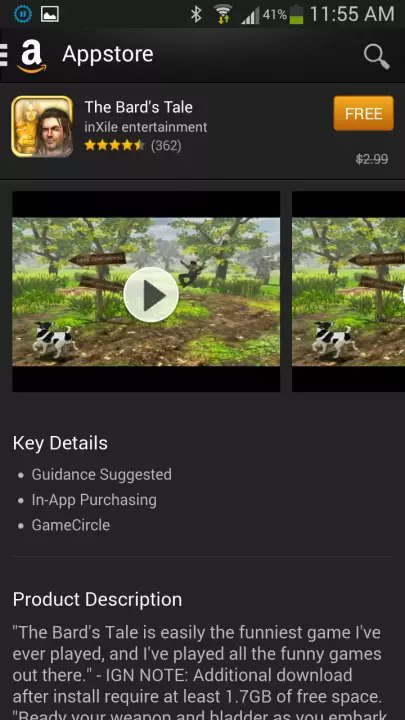The width and height of the screenshot is (405, 720).
Task: Tap the Product Description heading
Action: (97, 600)
